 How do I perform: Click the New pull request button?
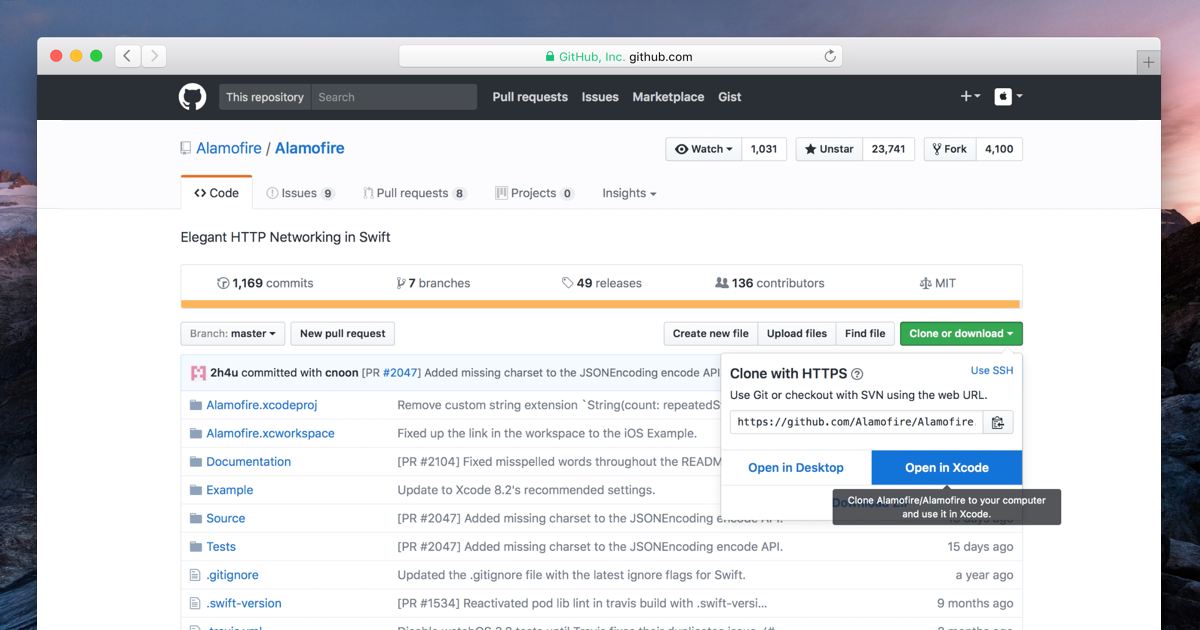coord(342,334)
